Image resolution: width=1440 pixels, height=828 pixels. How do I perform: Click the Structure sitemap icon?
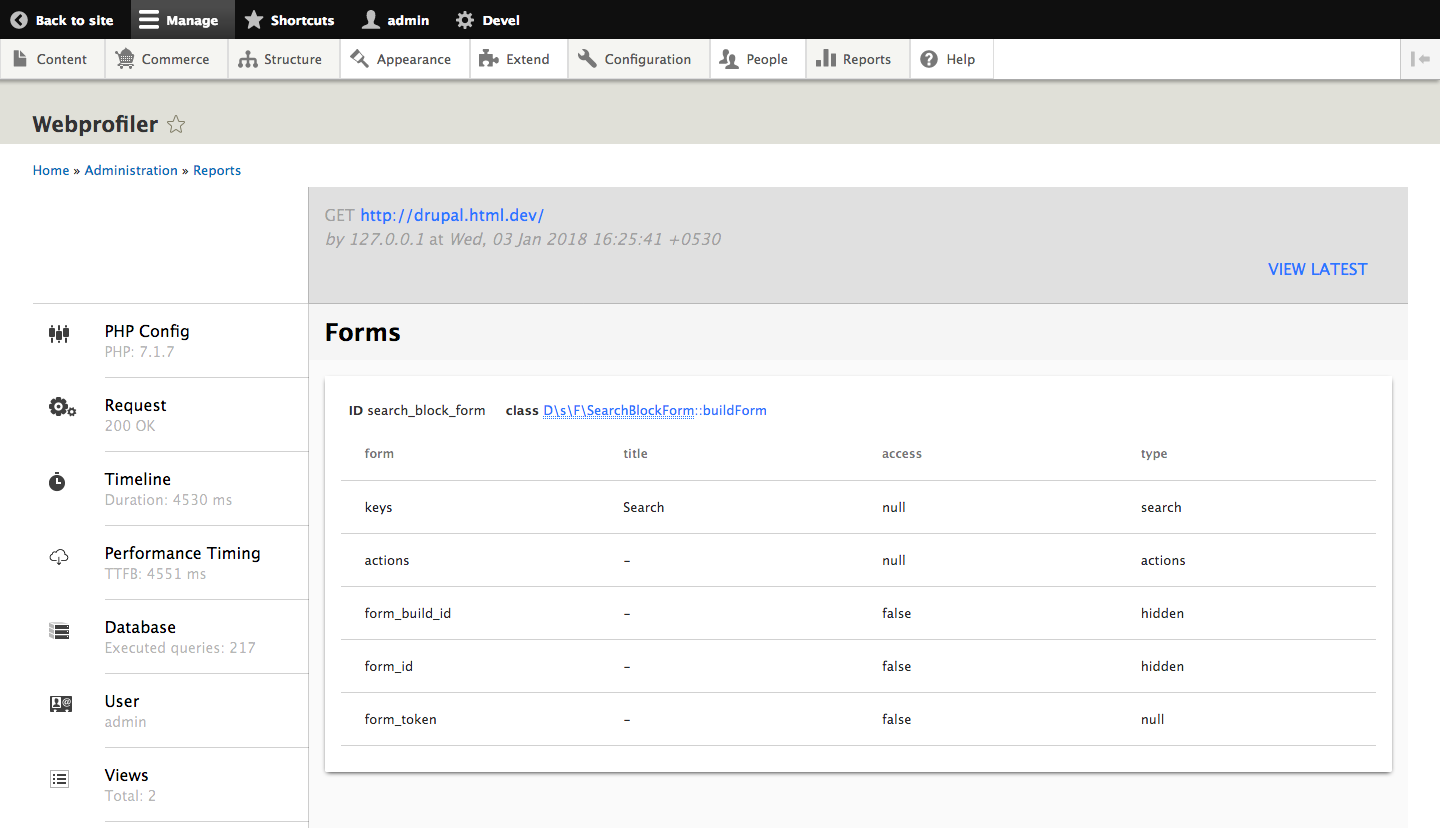pyautogui.click(x=247, y=58)
